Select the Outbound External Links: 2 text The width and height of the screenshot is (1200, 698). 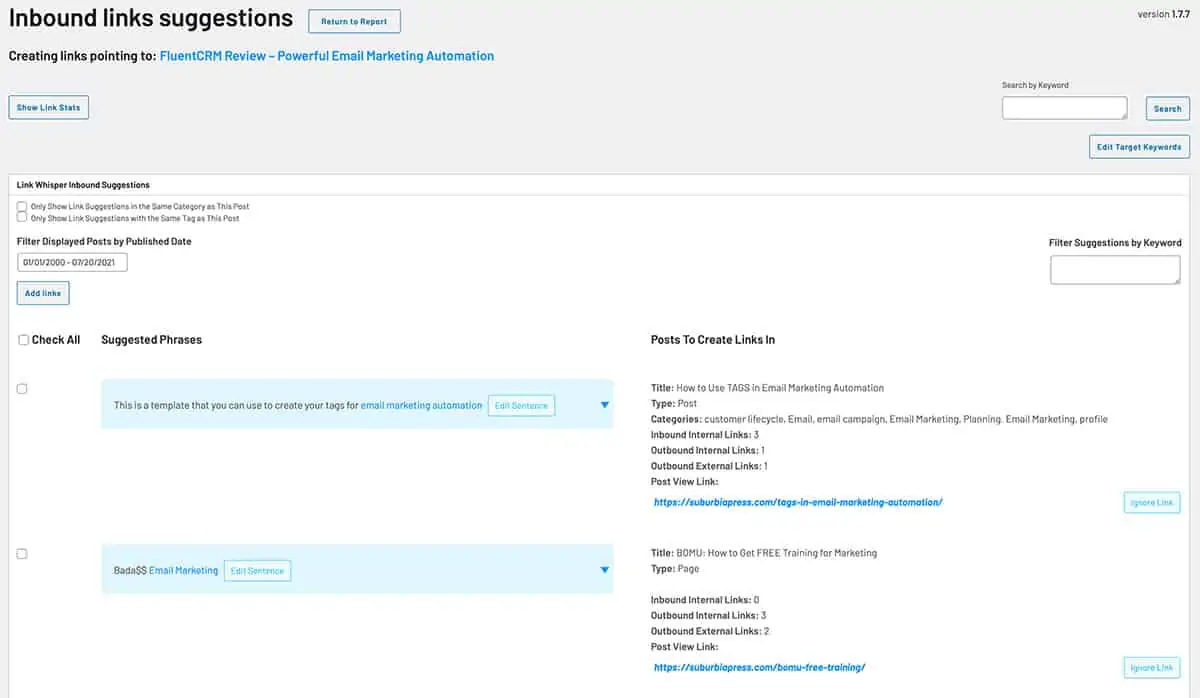point(710,631)
